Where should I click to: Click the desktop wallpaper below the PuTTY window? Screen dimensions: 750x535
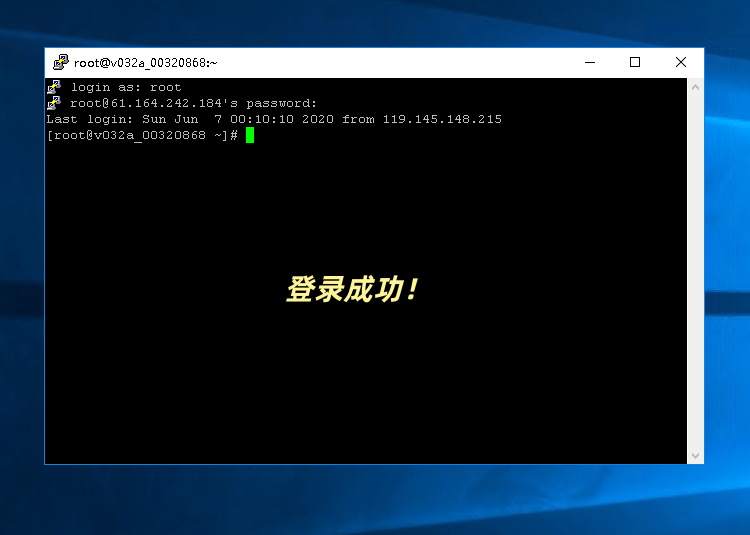(x=375, y=500)
